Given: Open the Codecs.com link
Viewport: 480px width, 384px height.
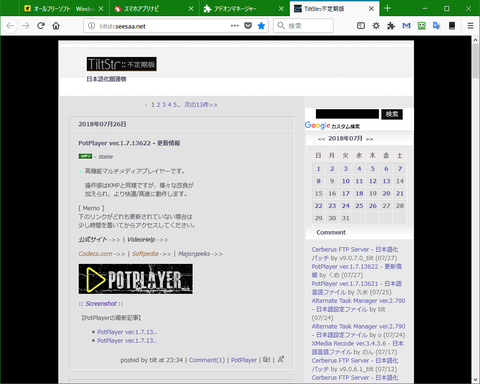Looking at the screenshot, I should coord(95,254).
